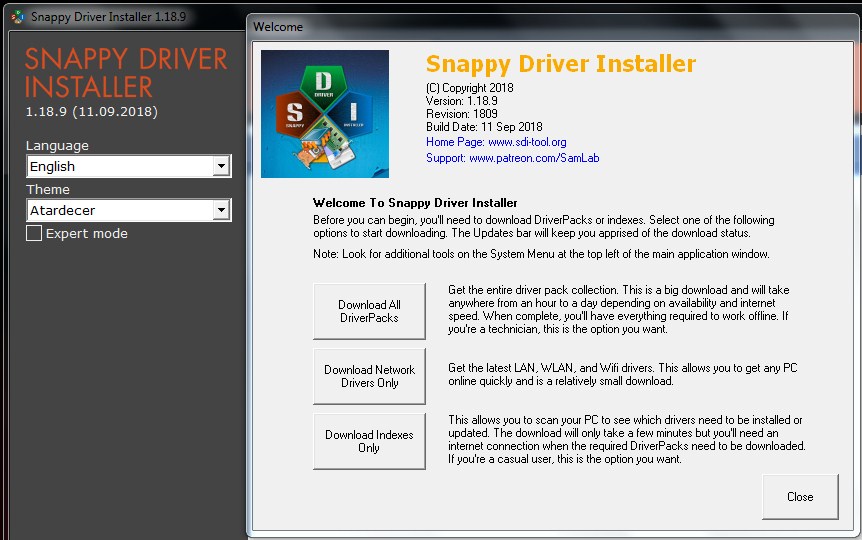Click the "Get the latest LAN, WLAN" description
The height and width of the screenshot is (540, 862).
pyautogui.click(x=622, y=374)
